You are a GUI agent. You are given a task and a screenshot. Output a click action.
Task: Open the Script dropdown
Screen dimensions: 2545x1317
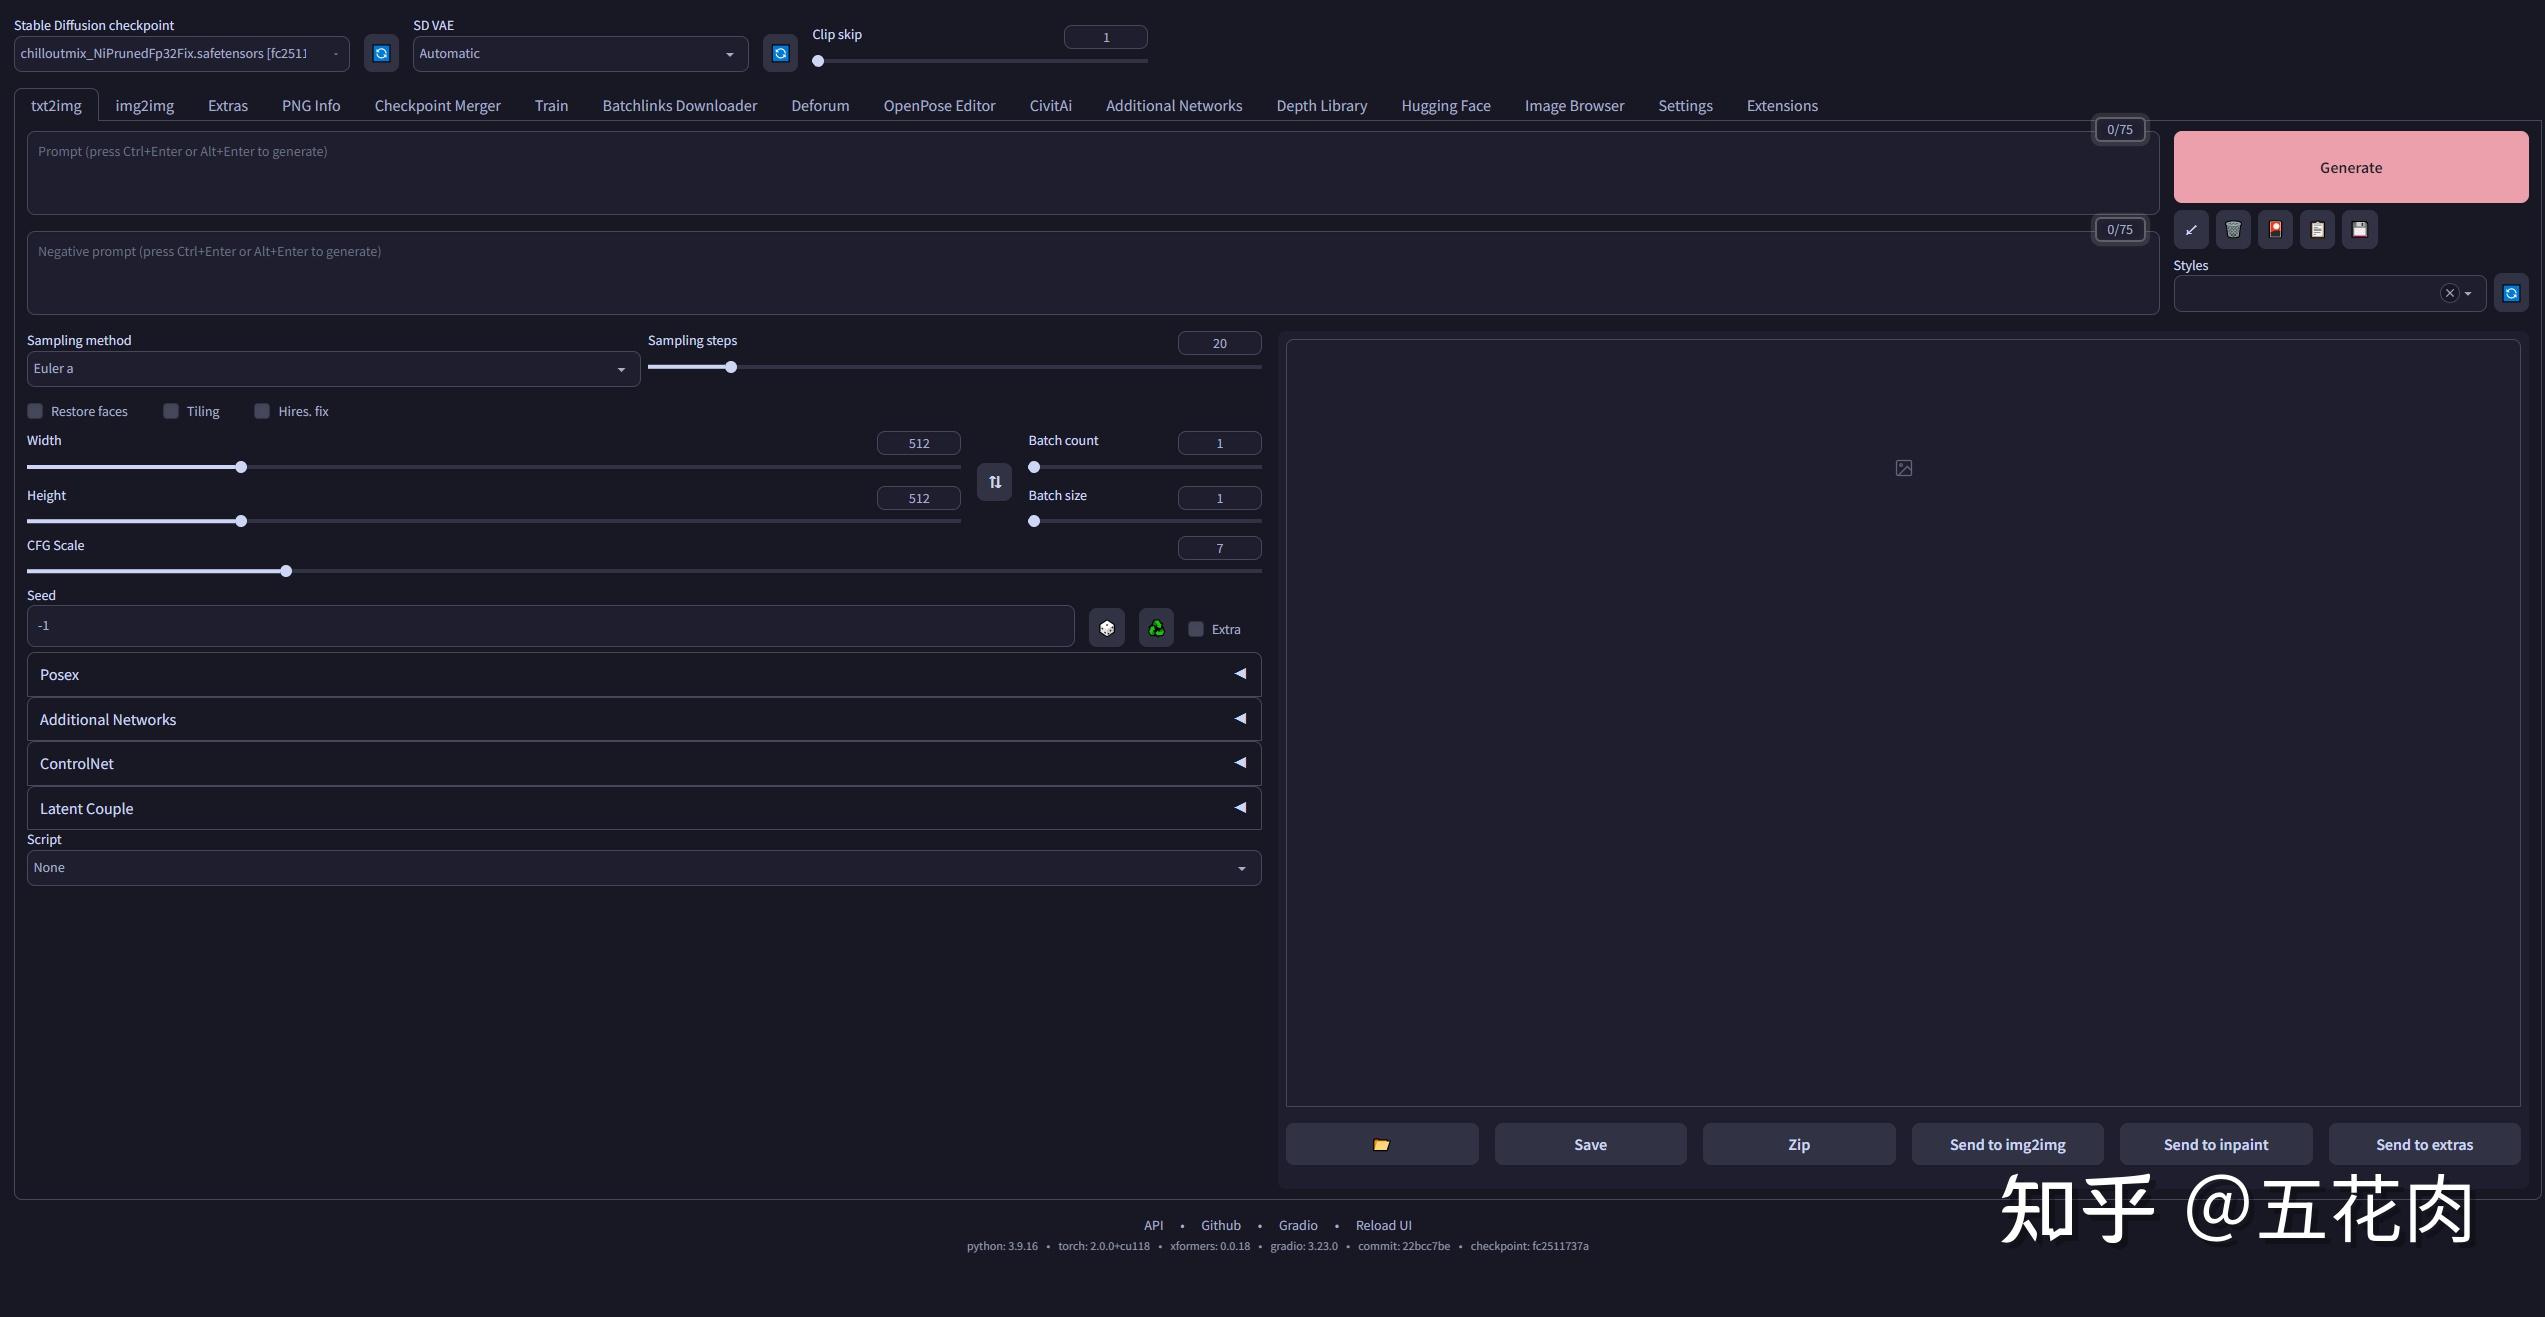coord(643,868)
